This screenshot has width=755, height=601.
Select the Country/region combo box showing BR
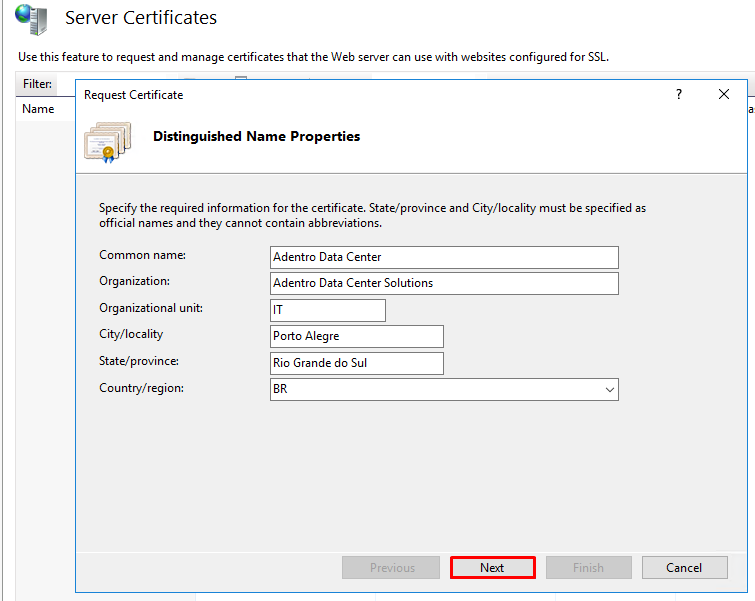coord(444,389)
